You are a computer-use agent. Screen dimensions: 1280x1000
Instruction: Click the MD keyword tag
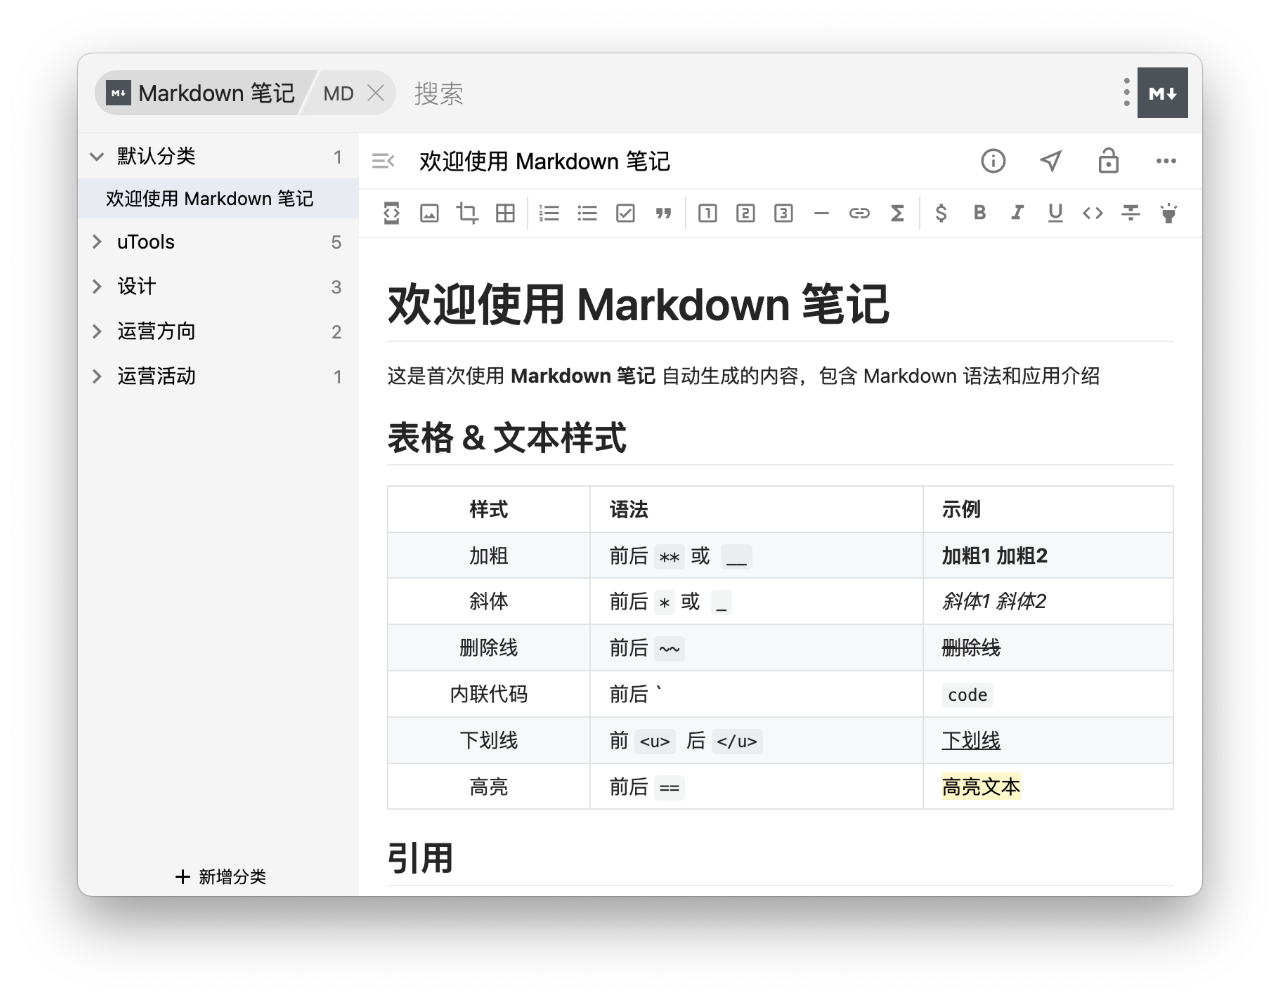339,93
